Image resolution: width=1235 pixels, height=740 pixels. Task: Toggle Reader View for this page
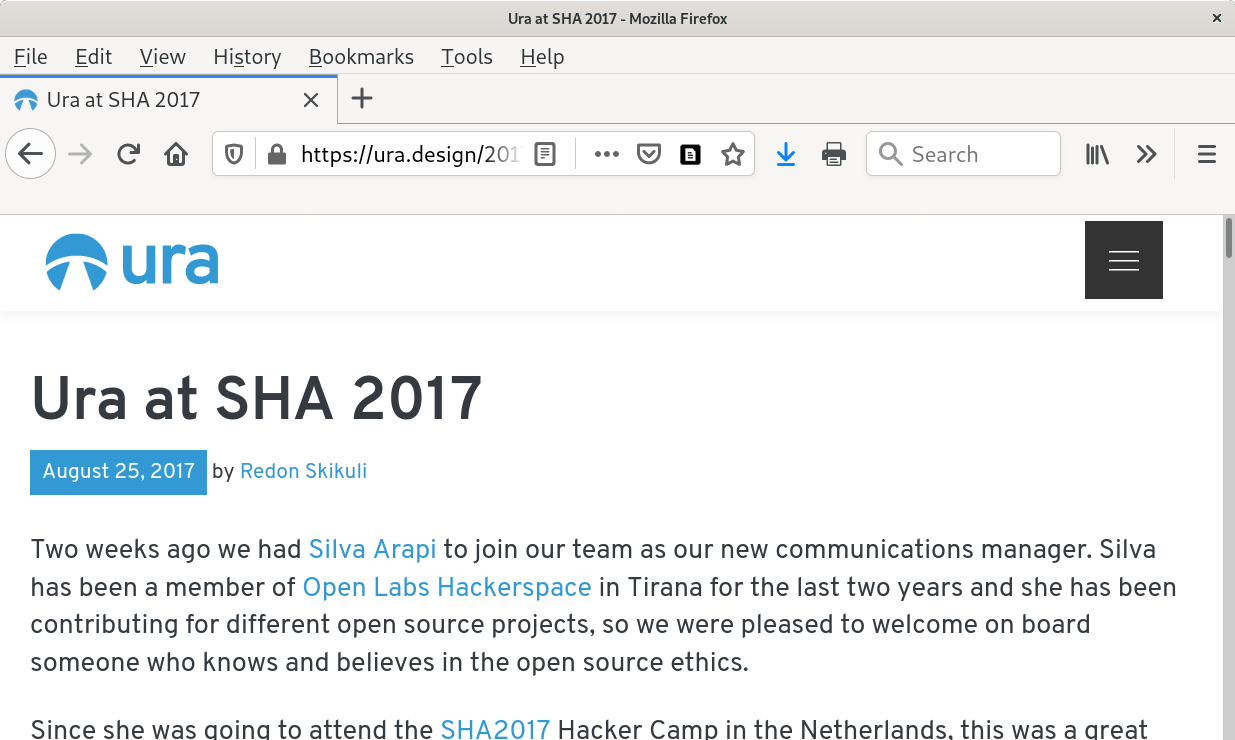545,154
